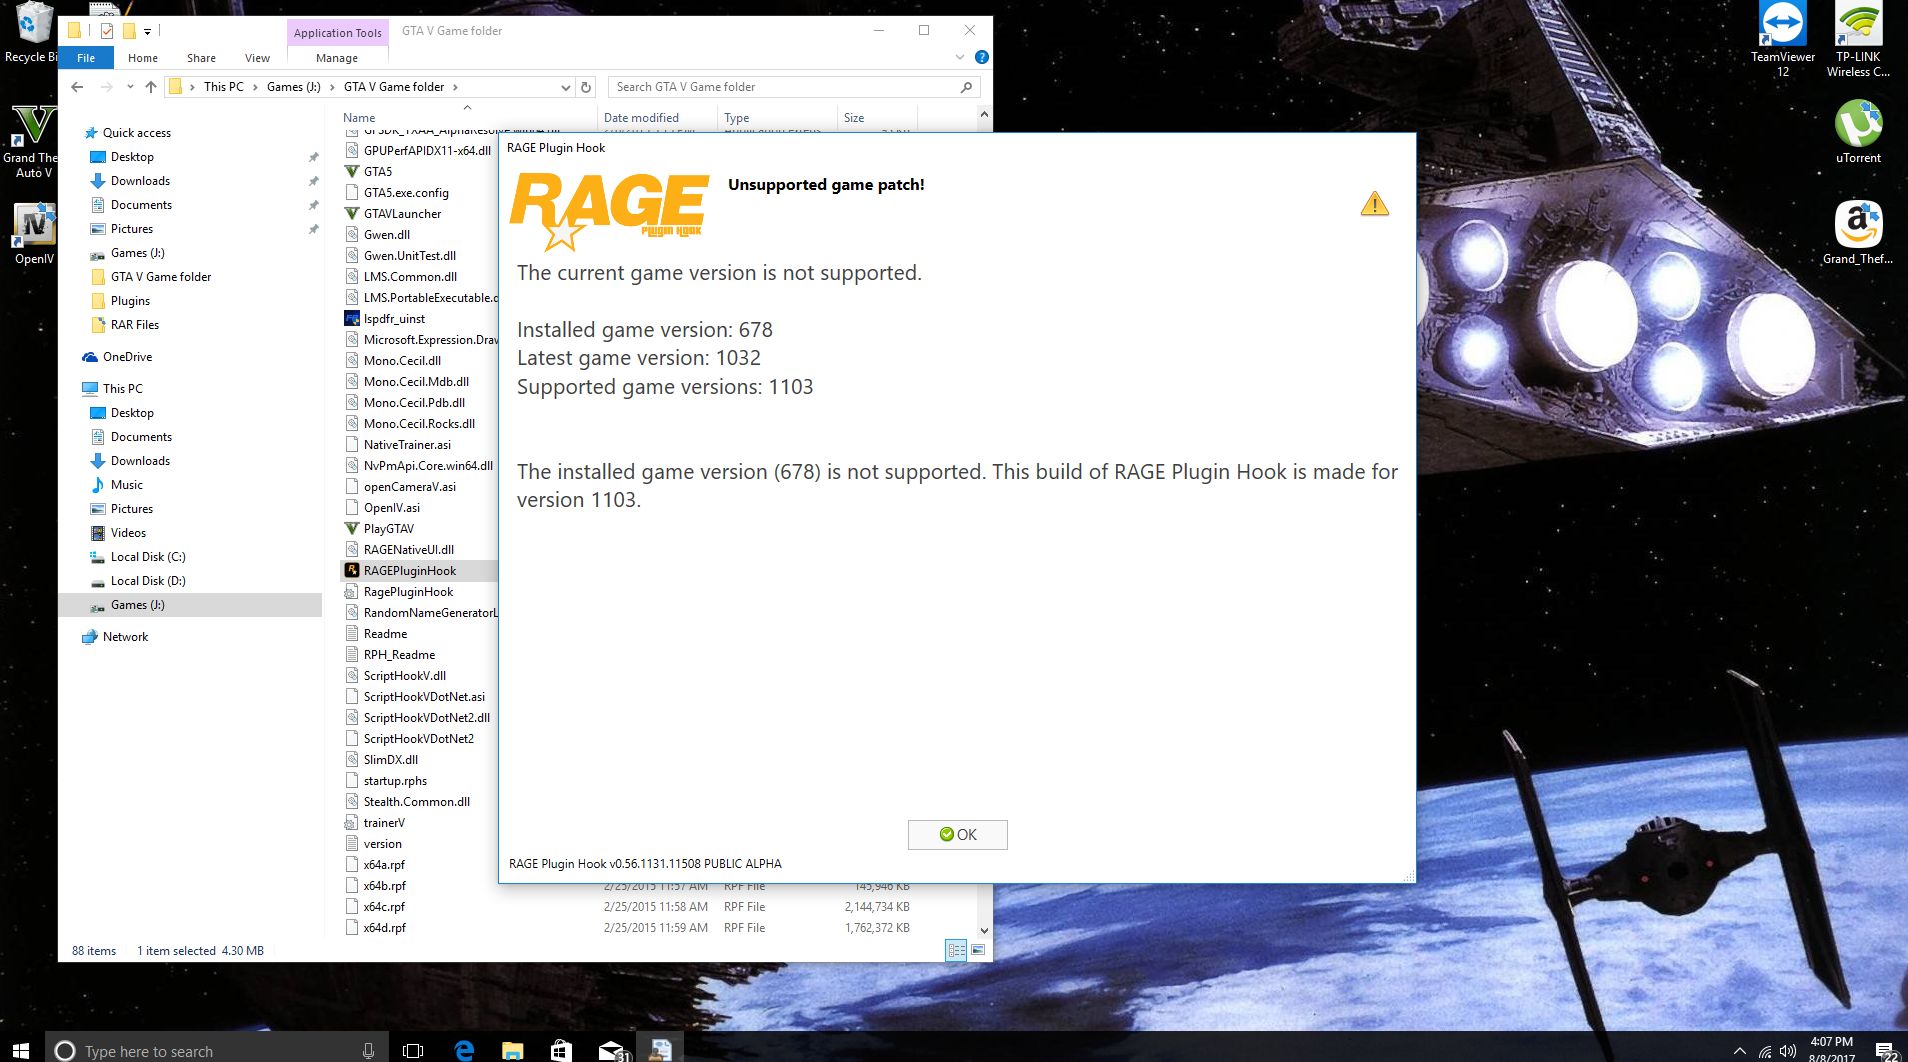Select Quick access in the navigation pane
The image size is (1908, 1062).
(x=136, y=132)
